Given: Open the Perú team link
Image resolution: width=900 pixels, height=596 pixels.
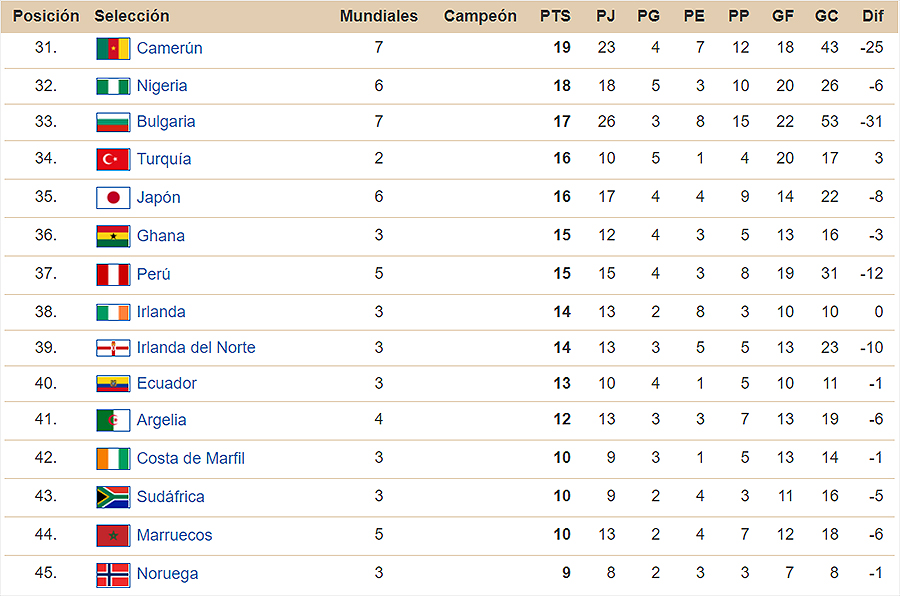Looking at the screenshot, I should [x=153, y=274].
